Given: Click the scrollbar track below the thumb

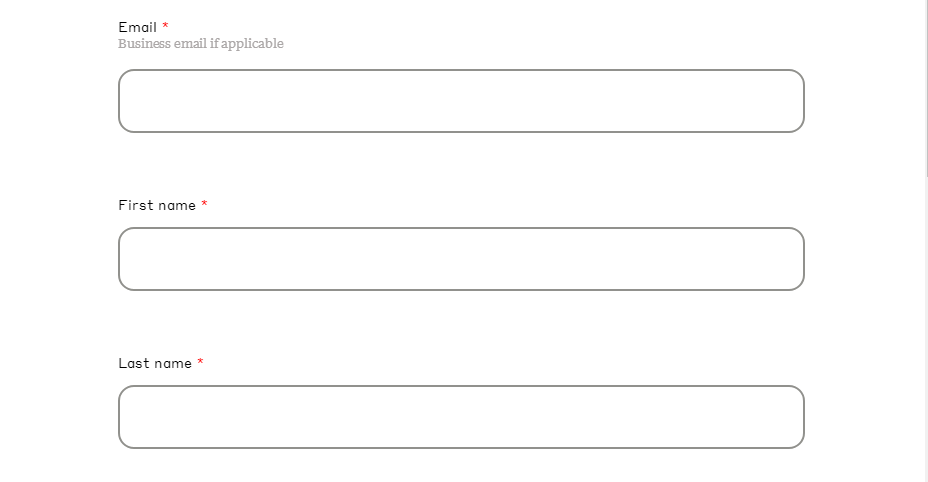Looking at the screenshot, I should tap(926, 329).
